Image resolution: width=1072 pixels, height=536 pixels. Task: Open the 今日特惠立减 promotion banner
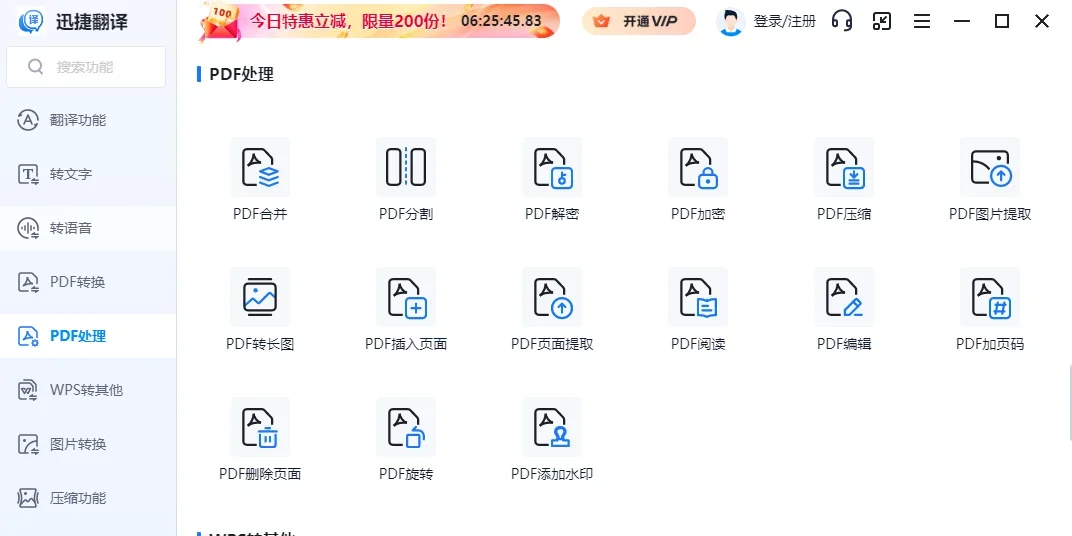379,21
